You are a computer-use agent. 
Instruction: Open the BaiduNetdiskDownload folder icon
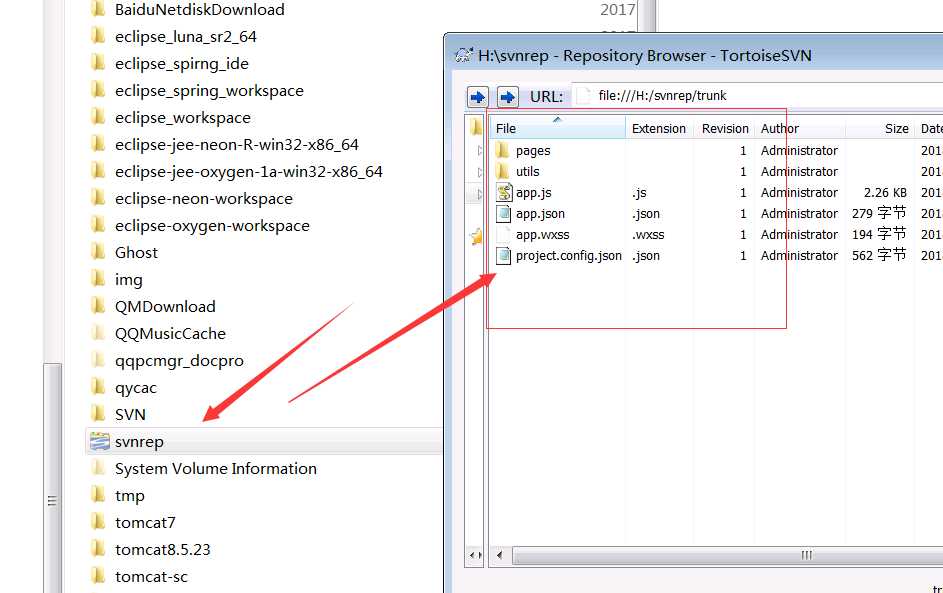[x=99, y=9]
